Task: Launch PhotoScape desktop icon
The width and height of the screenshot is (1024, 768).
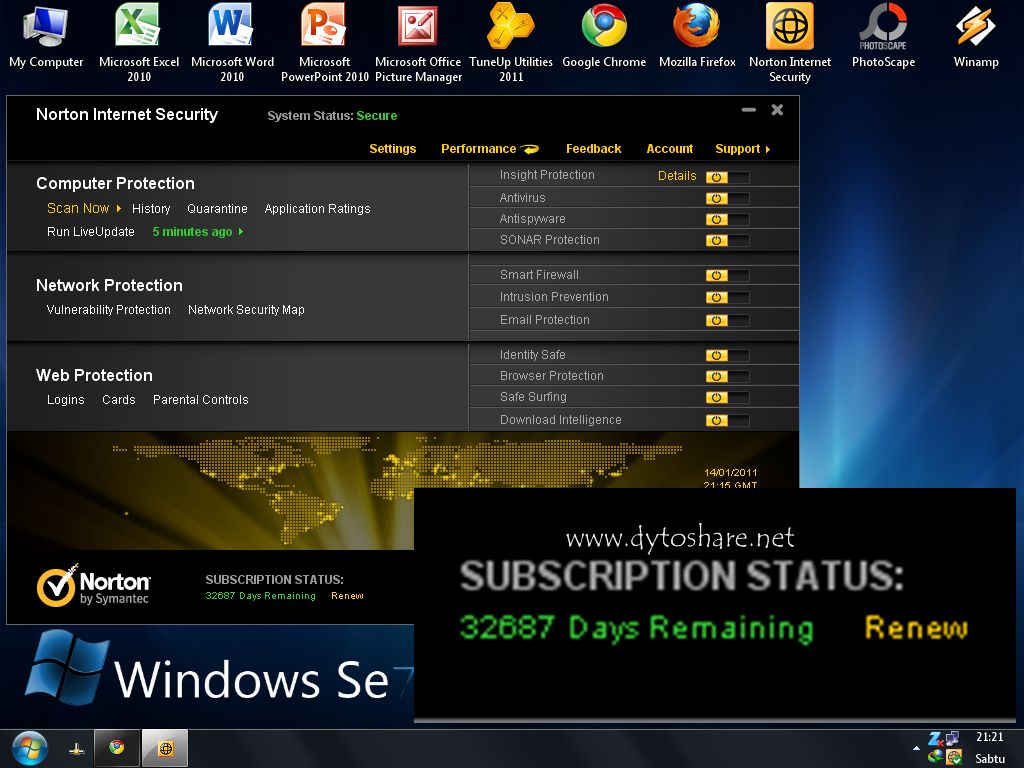Action: (x=883, y=36)
